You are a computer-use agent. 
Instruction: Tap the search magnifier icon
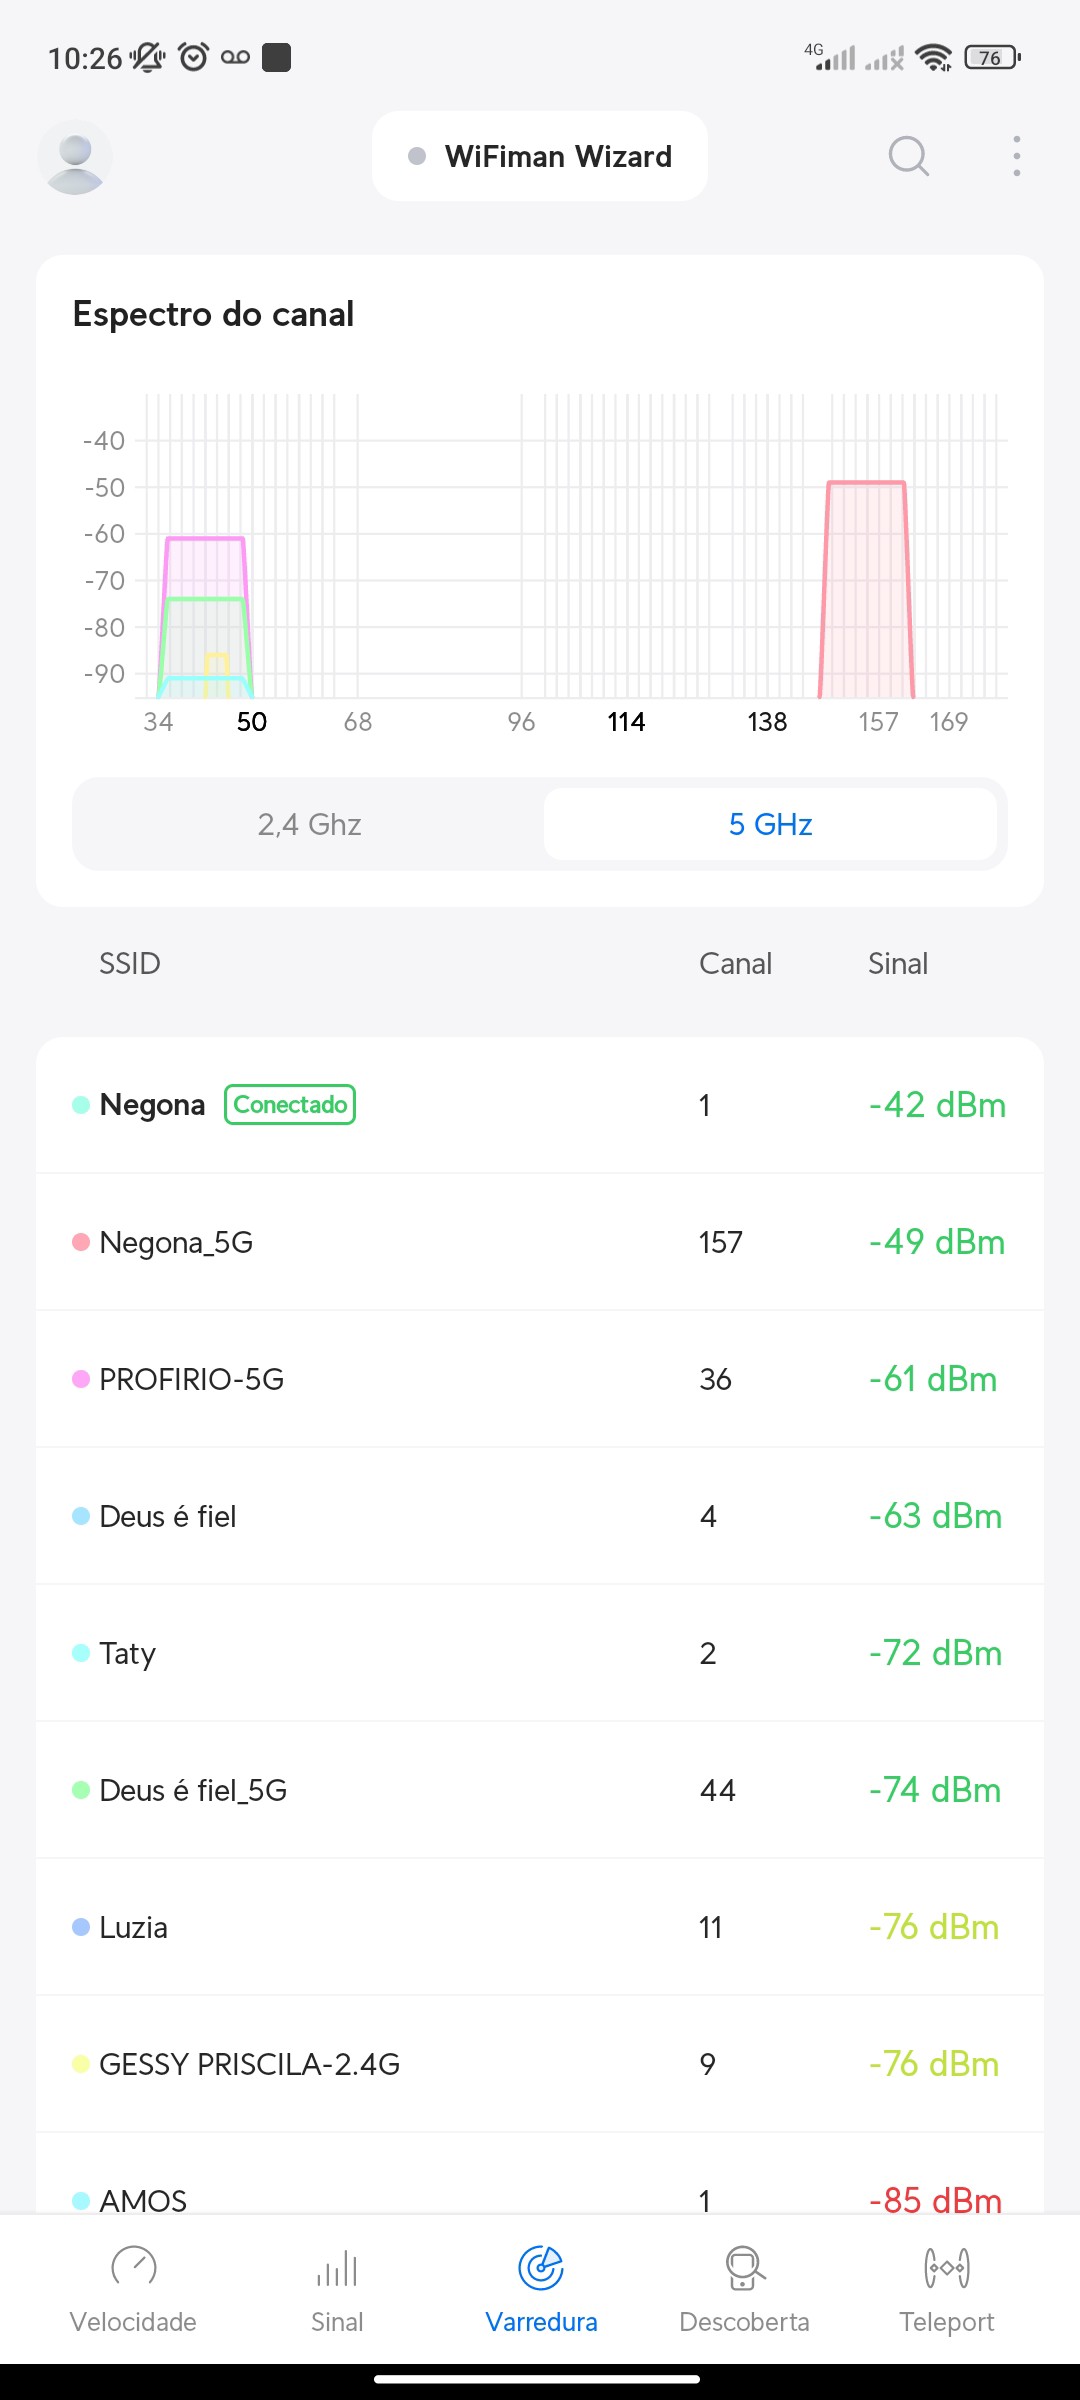tap(908, 156)
